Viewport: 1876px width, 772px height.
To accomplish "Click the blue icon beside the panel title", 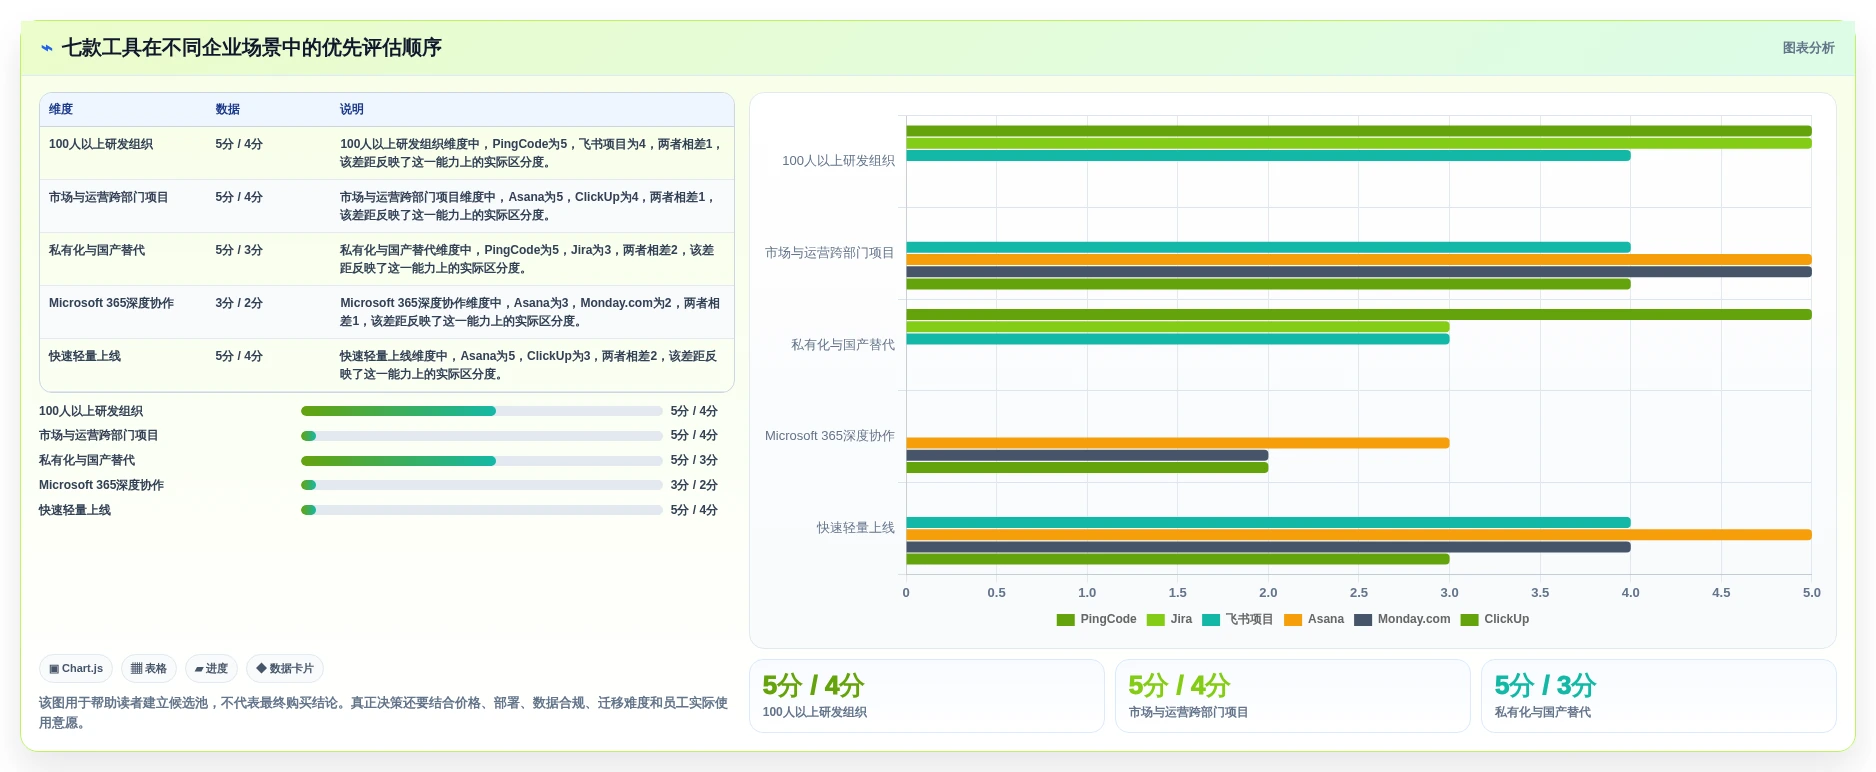I will [47, 48].
